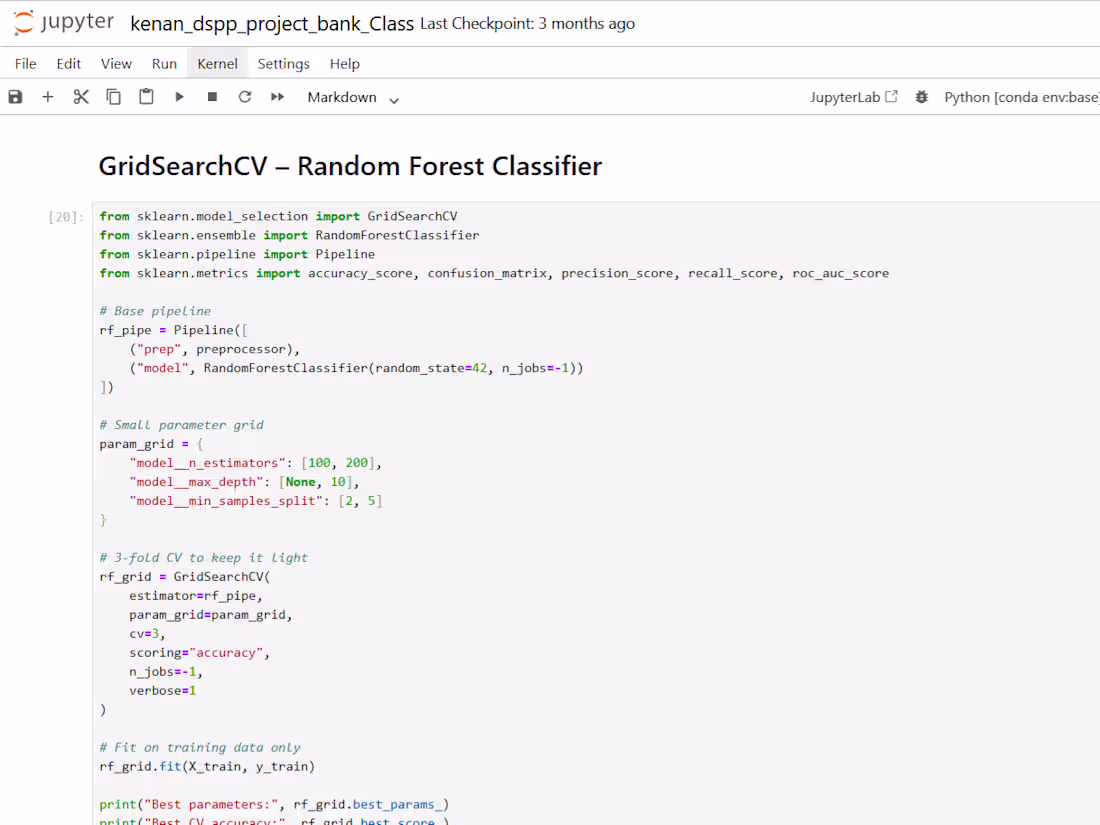Image resolution: width=1100 pixels, height=825 pixels.
Task: Click the '# Fit on training data only' comment
Action: (200, 747)
